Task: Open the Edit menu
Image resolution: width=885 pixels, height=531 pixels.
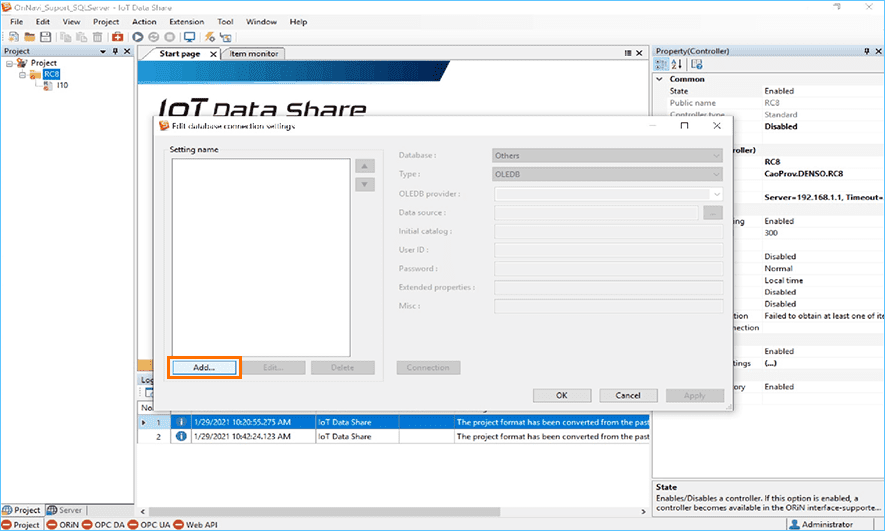Action: click(x=43, y=21)
